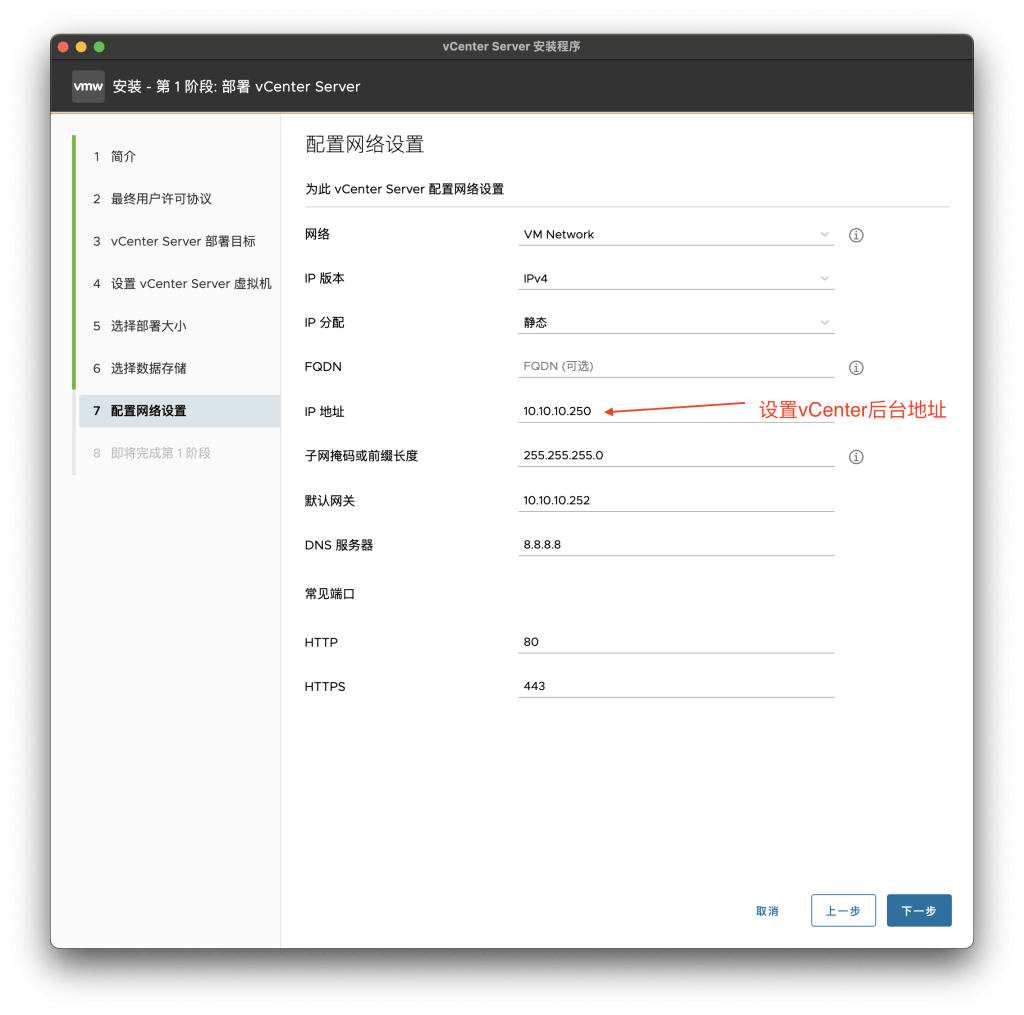This screenshot has height=1015, width=1024.
Task: Click the HTTP port field 80
Action: click(x=676, y=642)
